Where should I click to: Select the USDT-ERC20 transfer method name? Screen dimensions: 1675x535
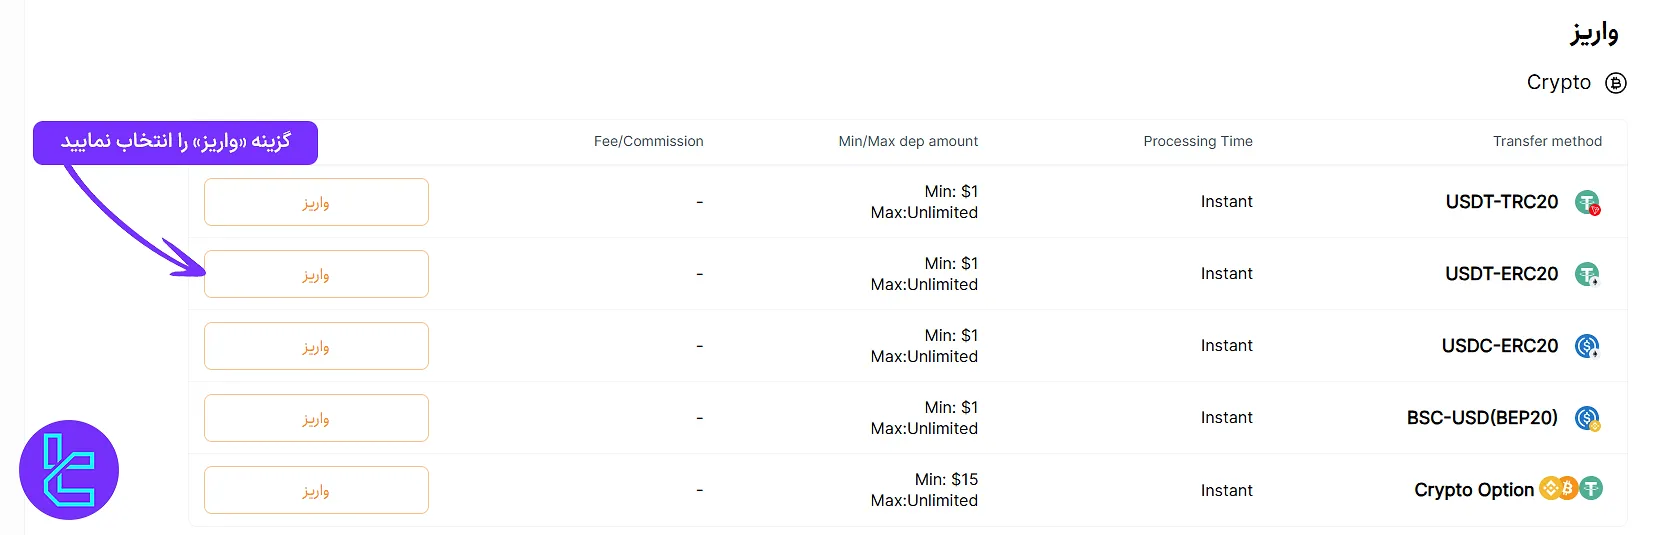pyautogui.click(x=1501, y=274)
